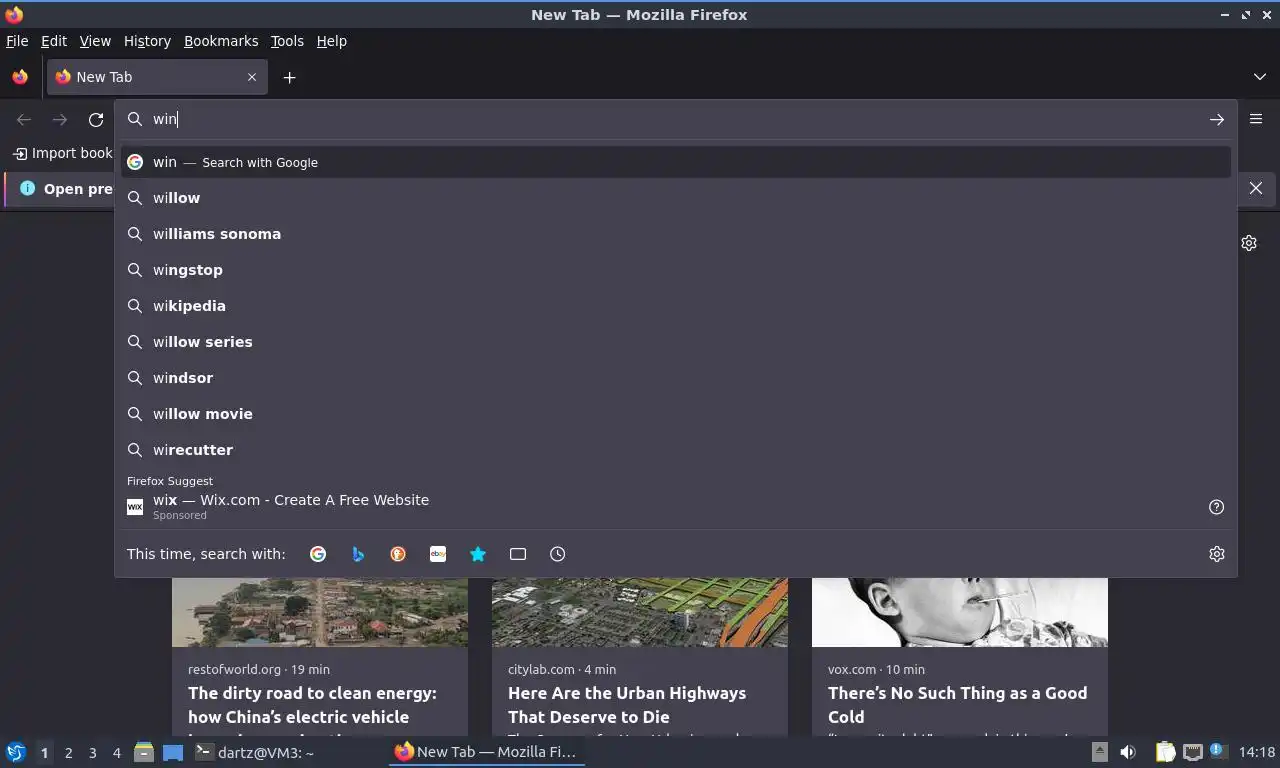Open sponsored Wix.com suggestion
This screenshot has width=1280, height=768.
(x=676, y=507)
